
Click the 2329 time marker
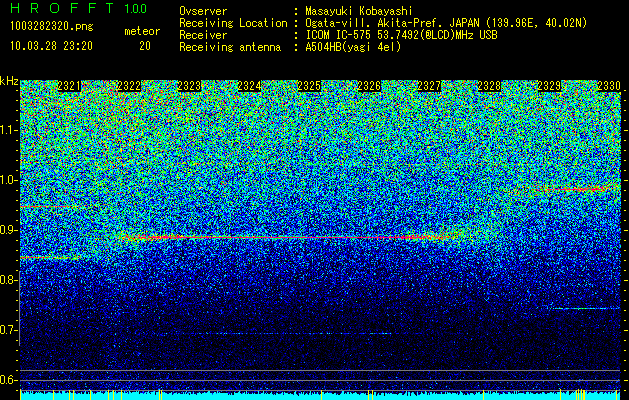point(549,86)
